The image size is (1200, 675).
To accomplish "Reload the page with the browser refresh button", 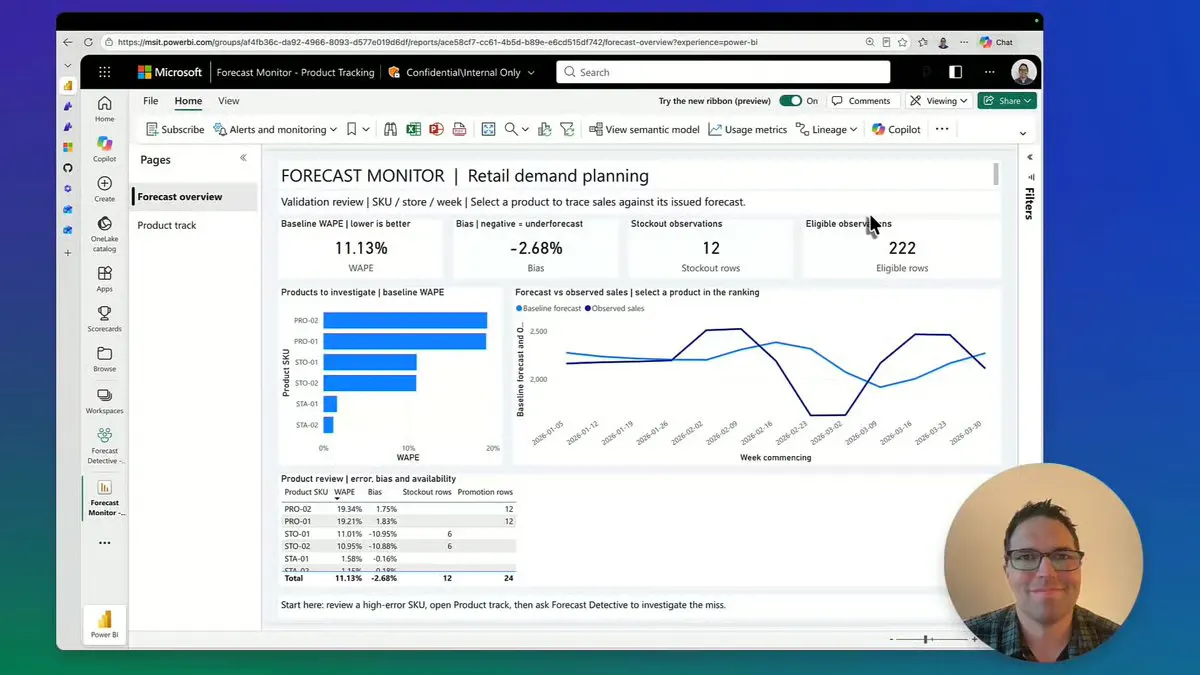I will pos(88,42).
